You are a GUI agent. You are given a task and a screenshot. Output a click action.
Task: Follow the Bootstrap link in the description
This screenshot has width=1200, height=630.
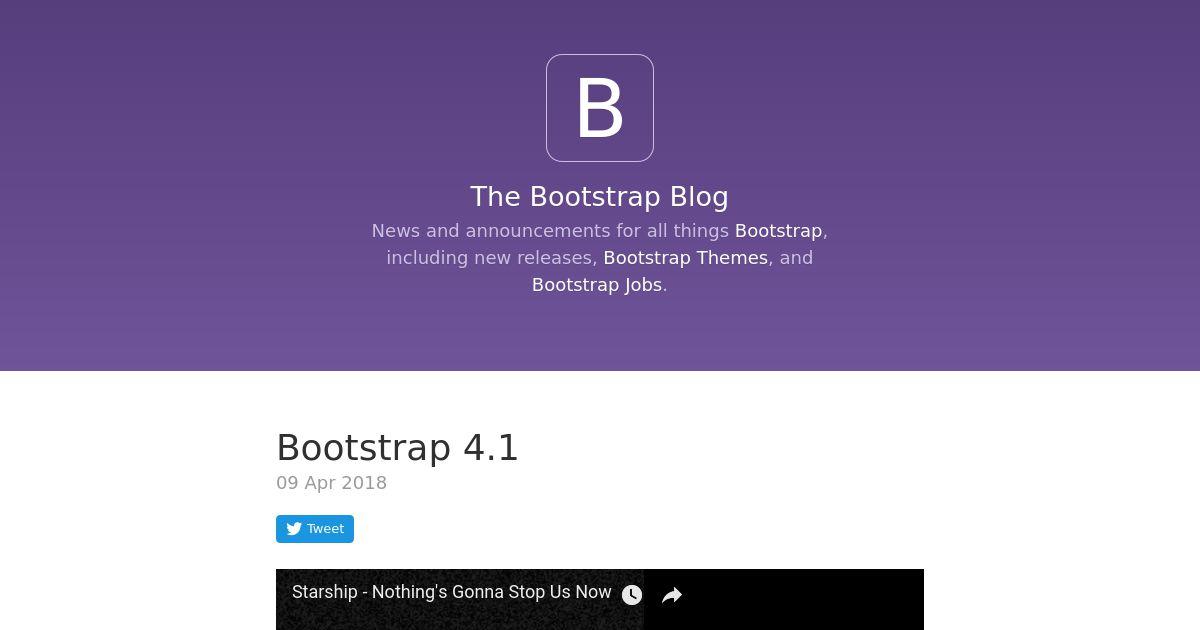tap(778, 231)
